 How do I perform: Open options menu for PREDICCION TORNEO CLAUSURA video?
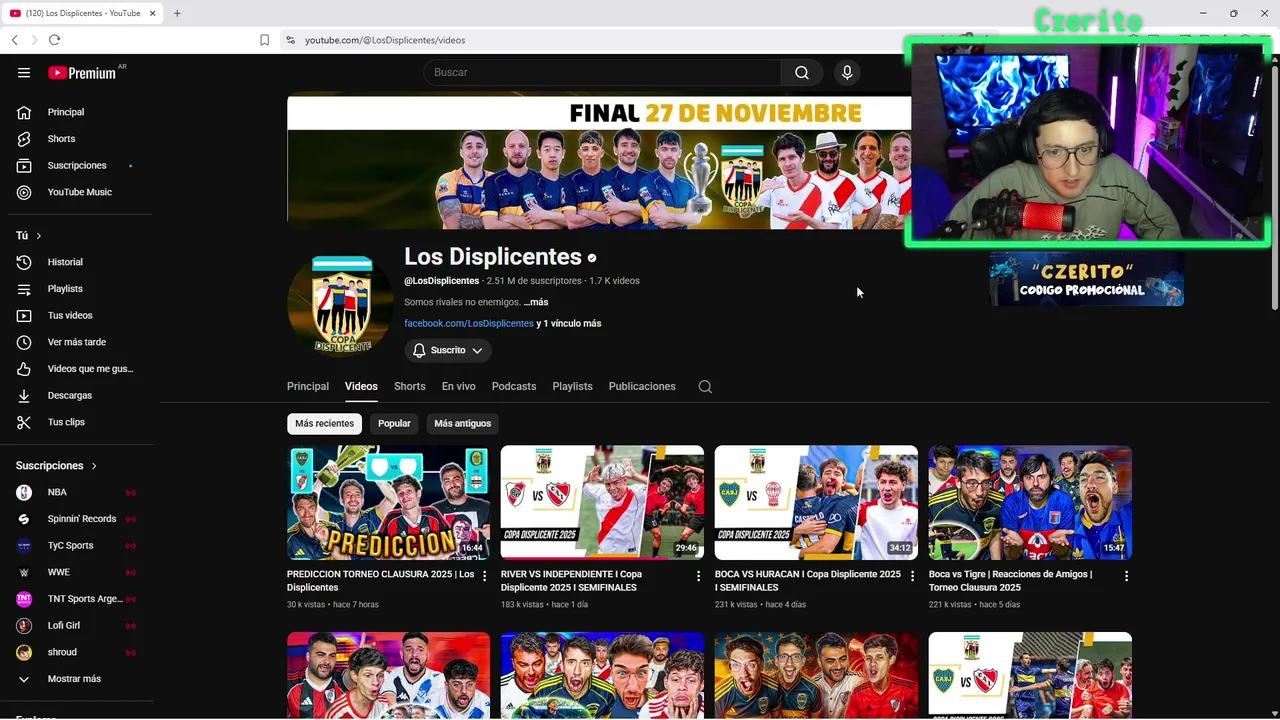click(x=484, y=576)
